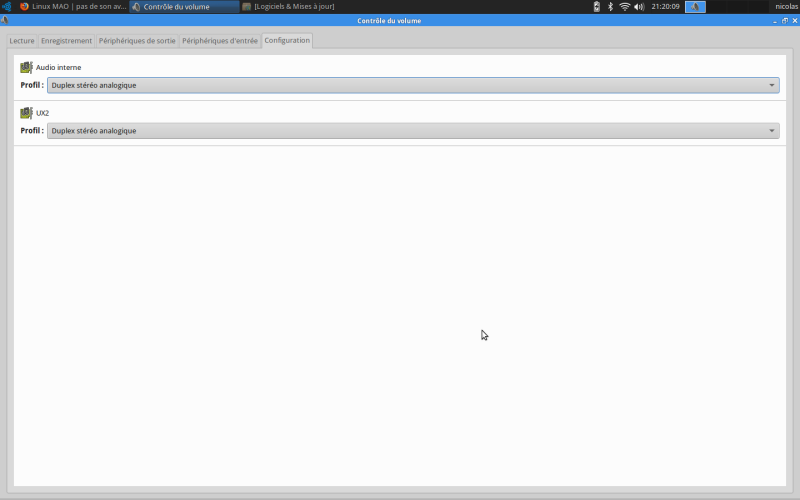Open the applications menu icon in the panel

pyautogui.click(x=7, y=7)
